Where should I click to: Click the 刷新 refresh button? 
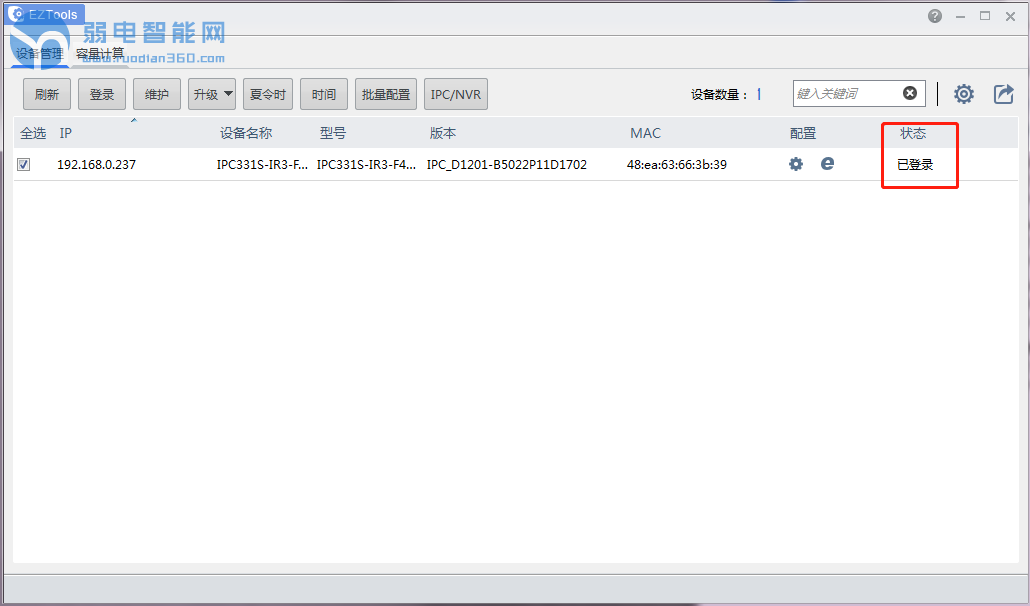point(47,95)
